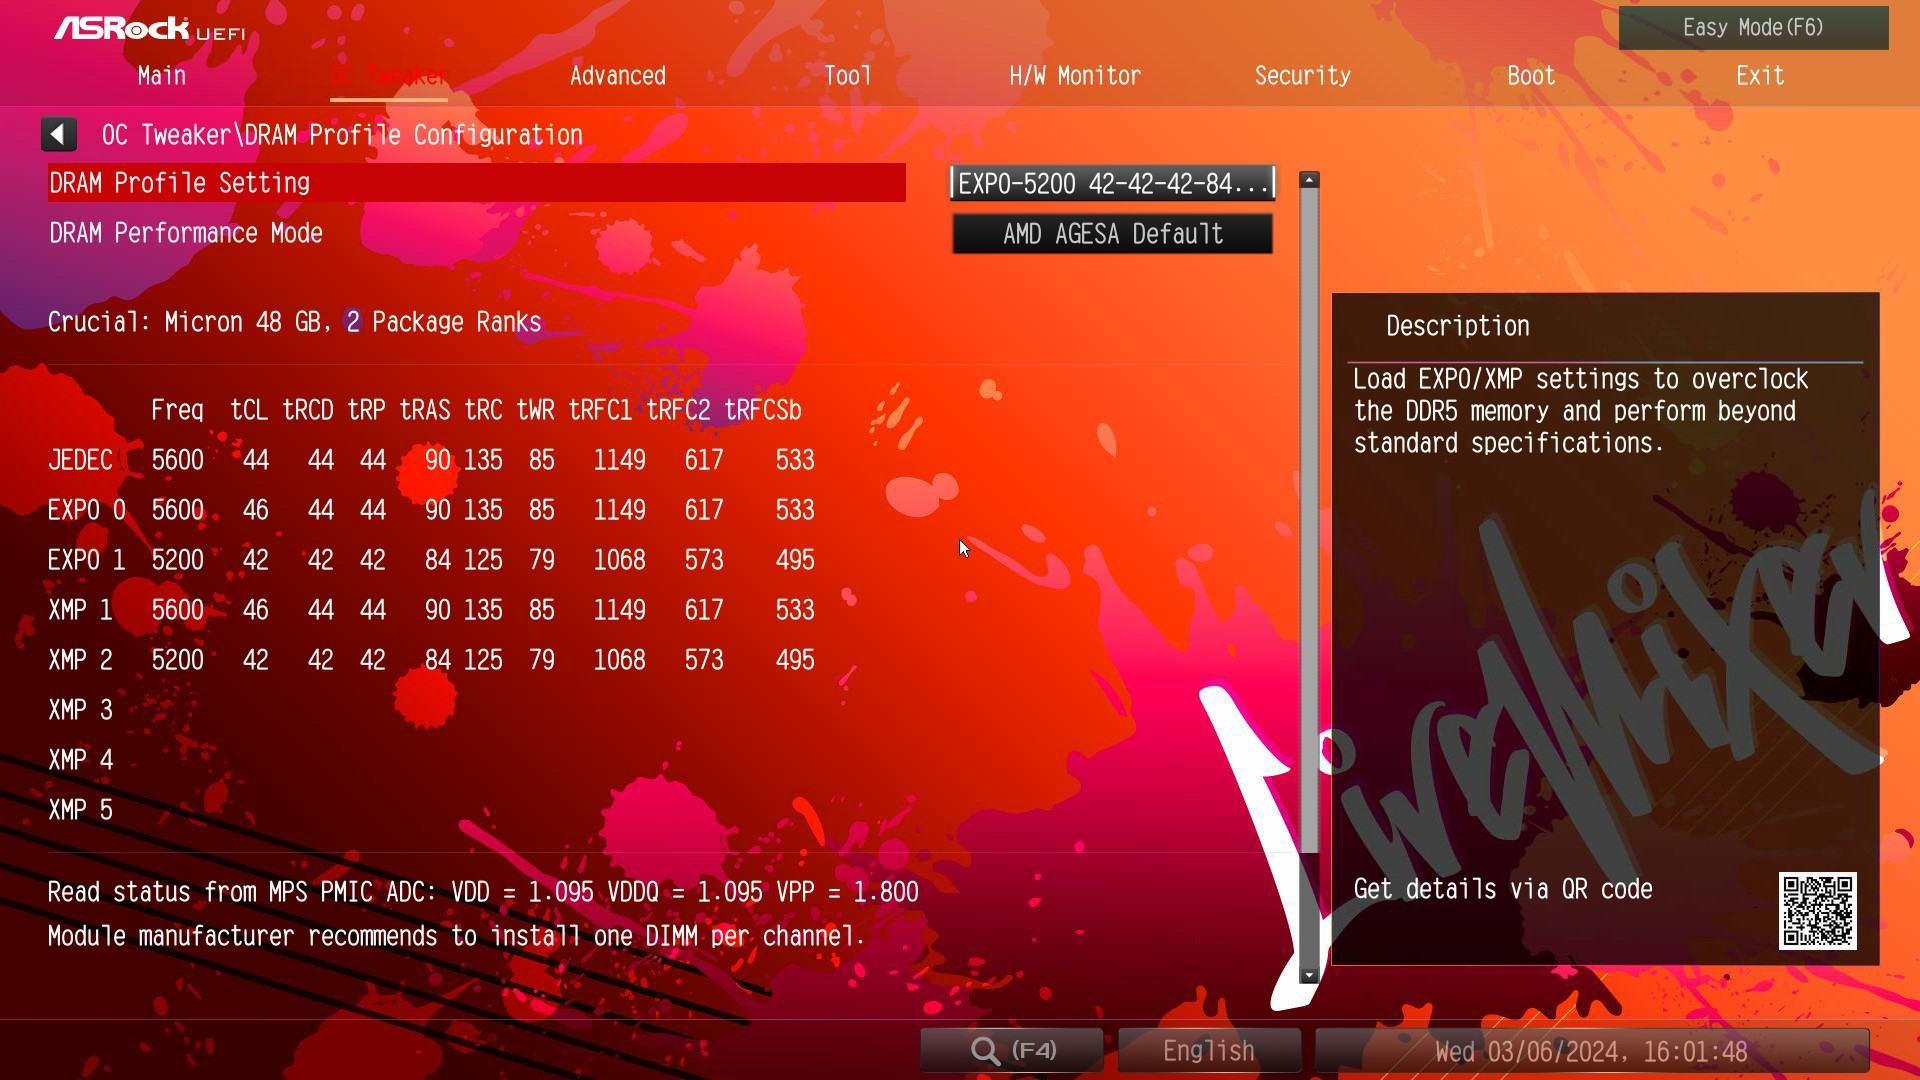Click the EXPO 1 frequency value 5200
The width and height of the screenshot is (1920, 1080).
click(177, 560)
